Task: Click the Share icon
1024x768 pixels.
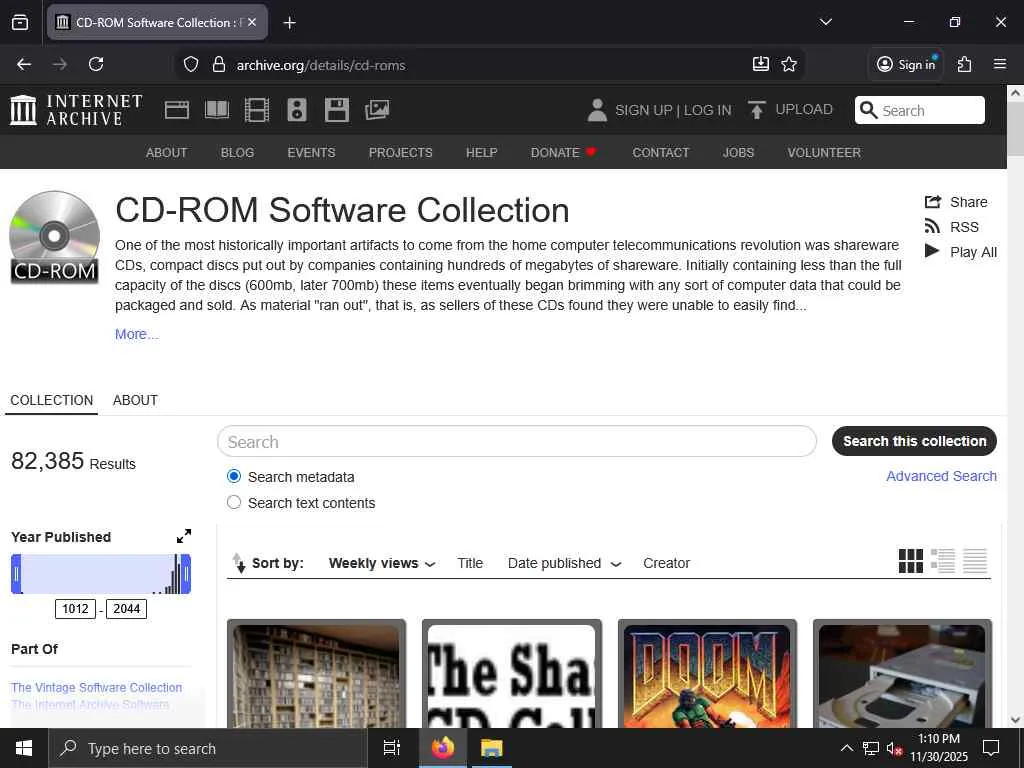Action: [x=933, y=202]
